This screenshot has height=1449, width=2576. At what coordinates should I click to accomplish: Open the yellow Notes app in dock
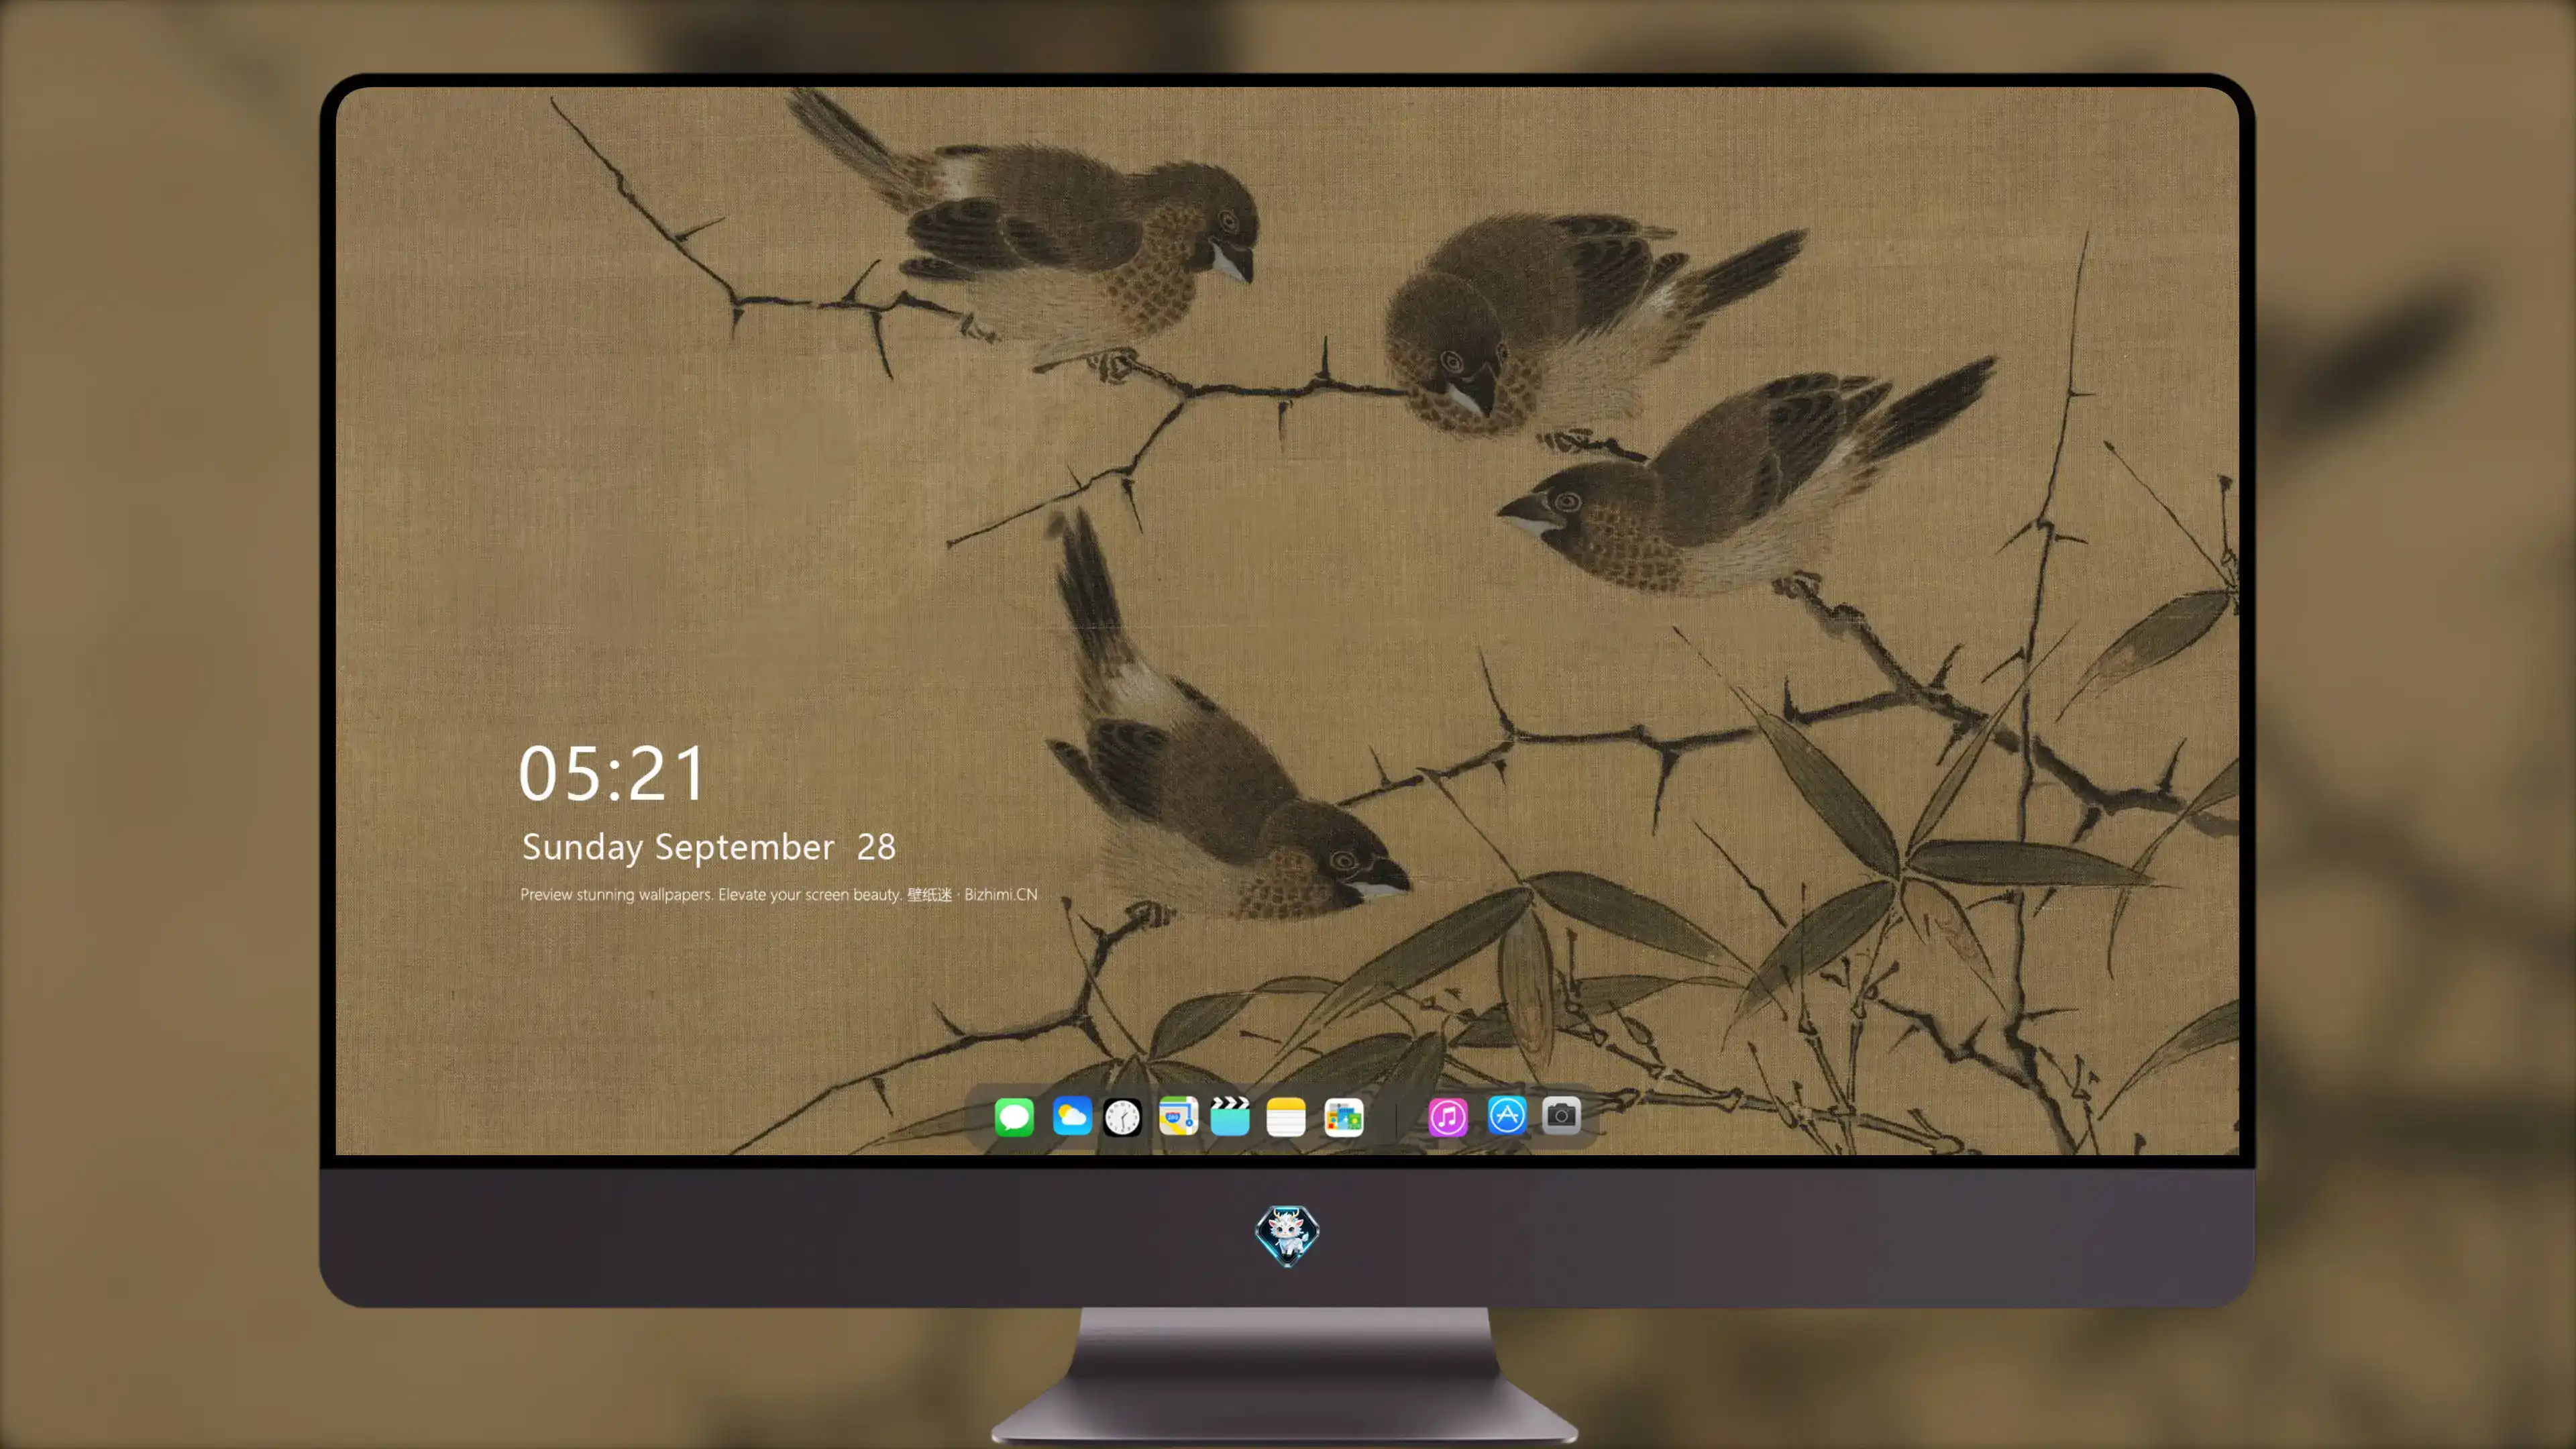coord(1286,1116)
